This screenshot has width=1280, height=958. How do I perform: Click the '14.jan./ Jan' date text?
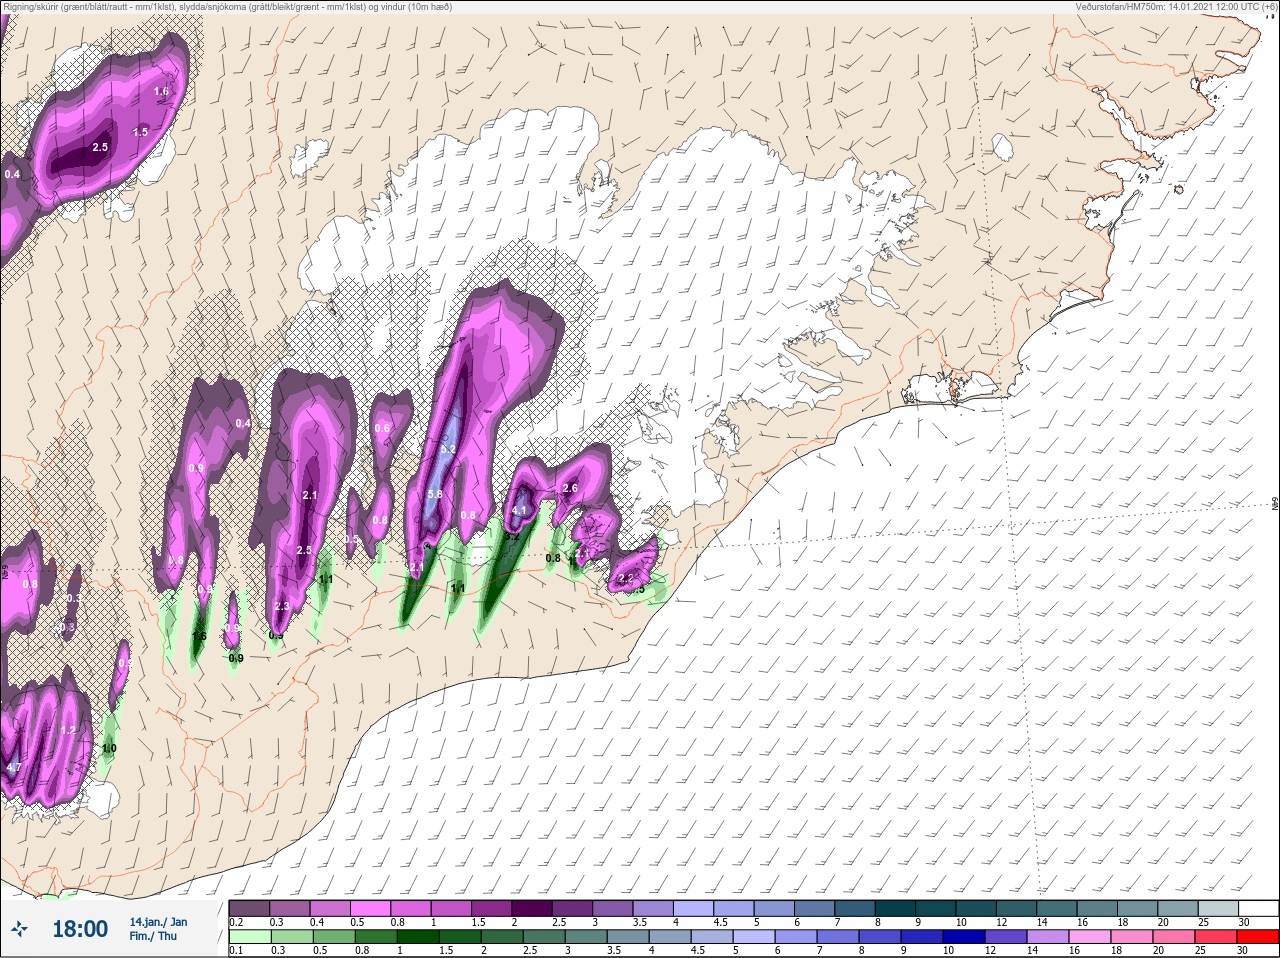pyautogui.click(x=158, y=922)
